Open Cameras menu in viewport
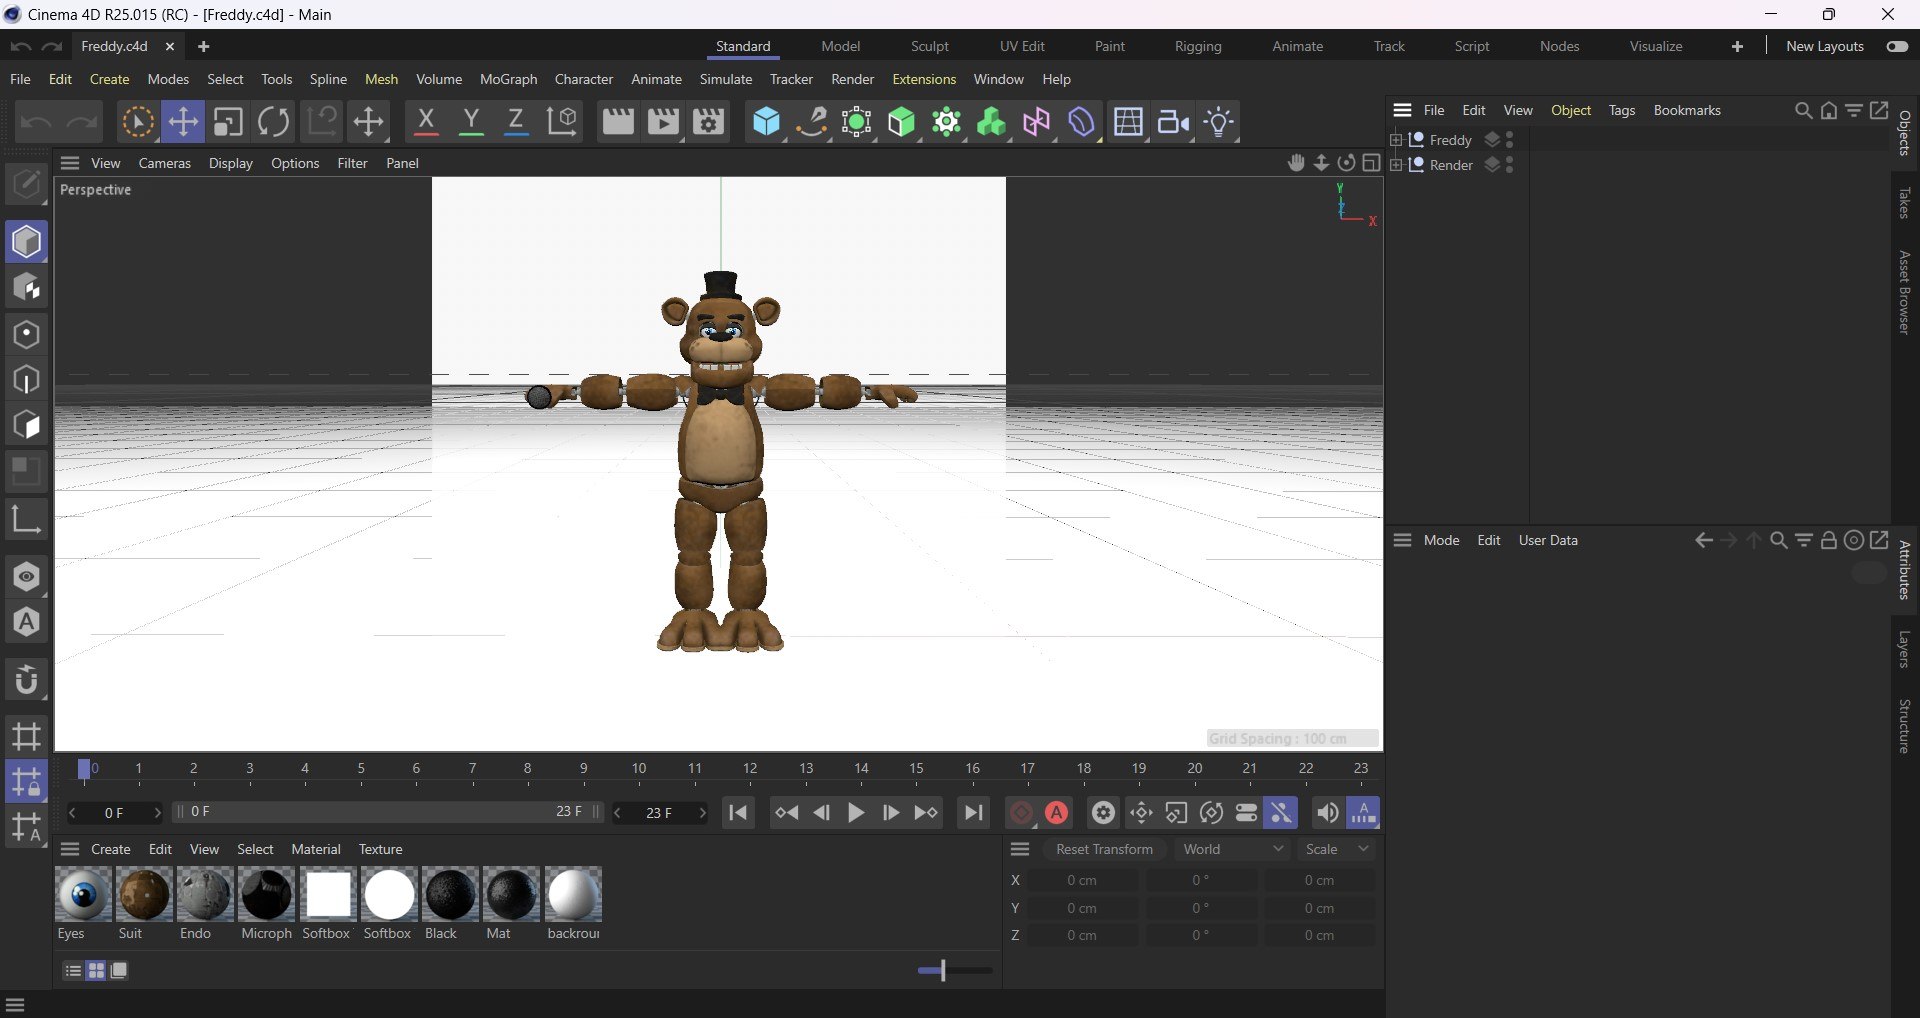This screenshot has width=1920, height=1018. (x=164, y=163)
